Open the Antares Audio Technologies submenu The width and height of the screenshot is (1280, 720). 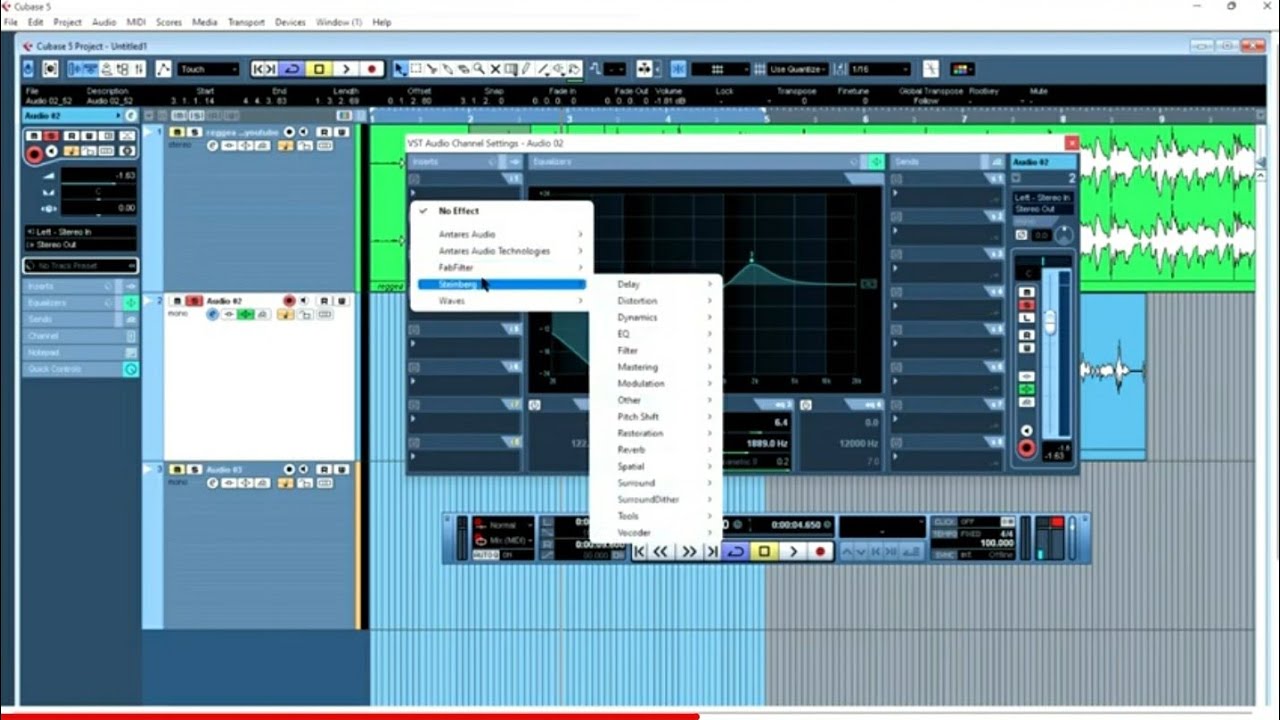tap(501, 251)
